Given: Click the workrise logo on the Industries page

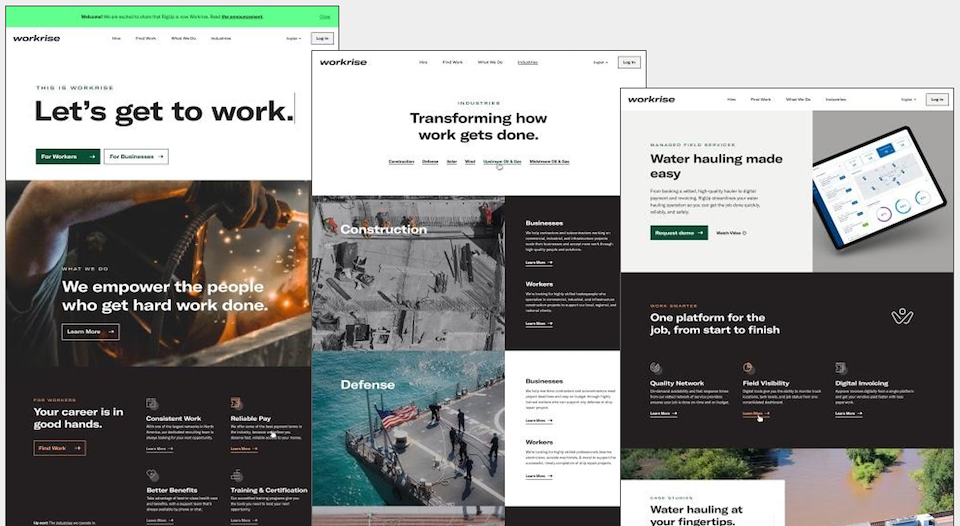Looking at the screenshot, I should click(343, 62).
